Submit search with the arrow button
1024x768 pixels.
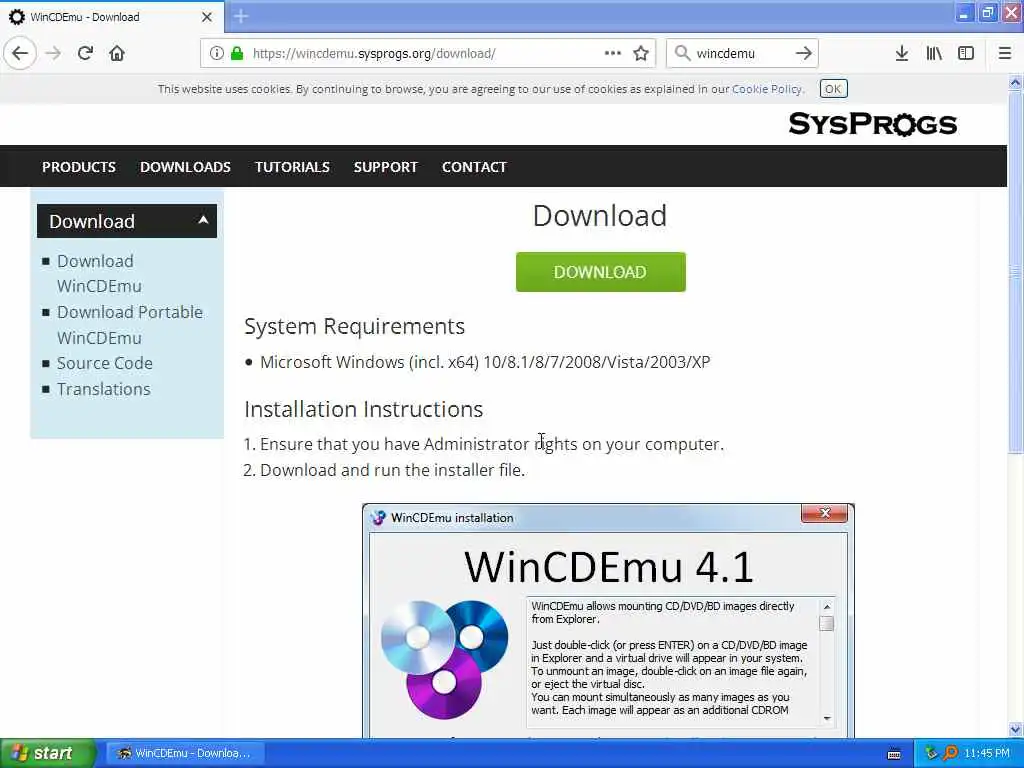click(803, 54)
